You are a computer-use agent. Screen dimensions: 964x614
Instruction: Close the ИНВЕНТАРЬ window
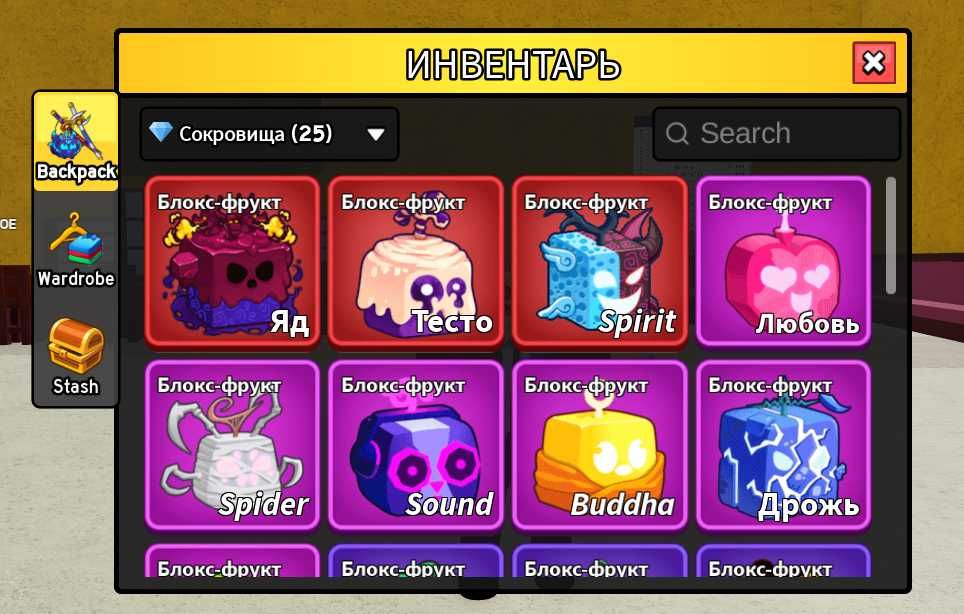(874, 63)
